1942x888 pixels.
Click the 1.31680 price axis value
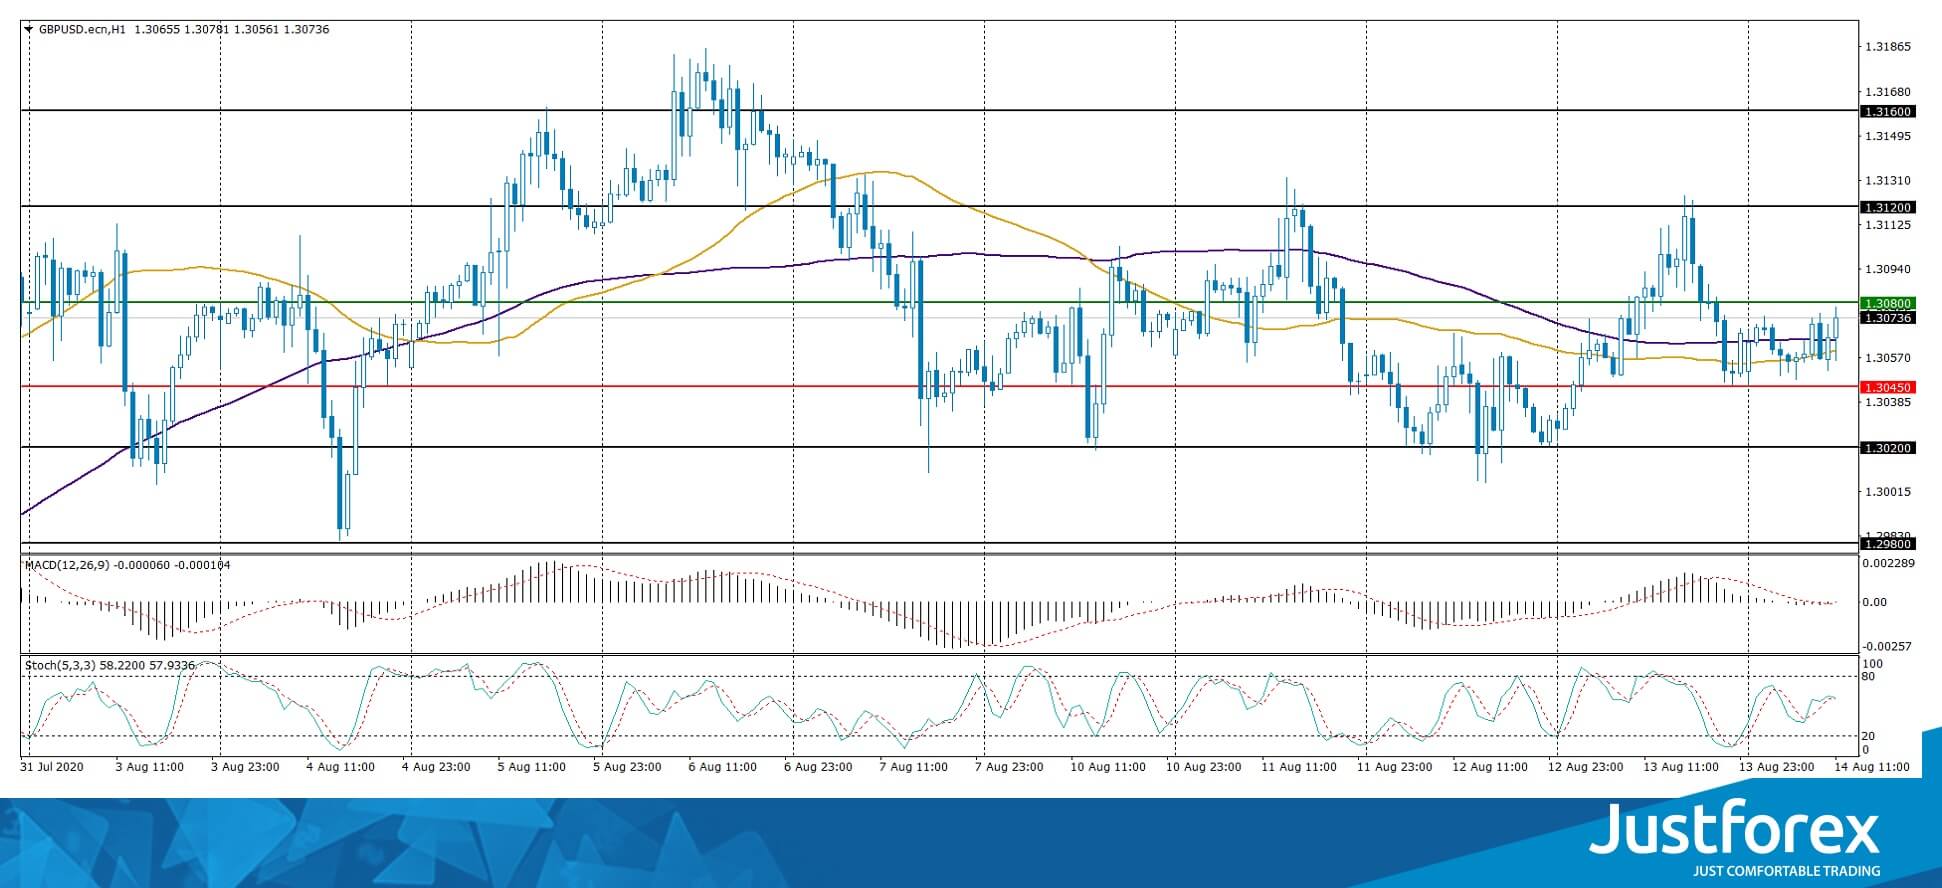1888,92
